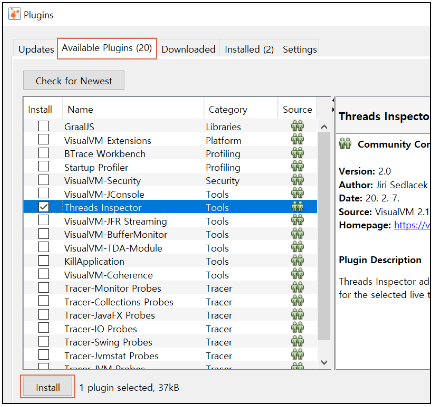
Task: Click community source icon for Tracer-JavaFX Probes row
Action: pyautogui.click(x=297, y=315)
